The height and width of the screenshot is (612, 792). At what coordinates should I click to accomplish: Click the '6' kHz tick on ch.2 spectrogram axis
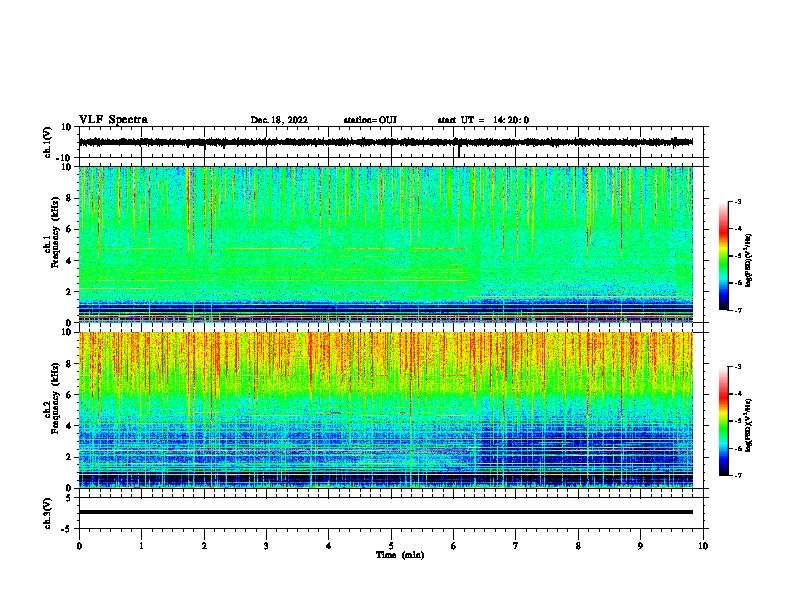[70, 394]
